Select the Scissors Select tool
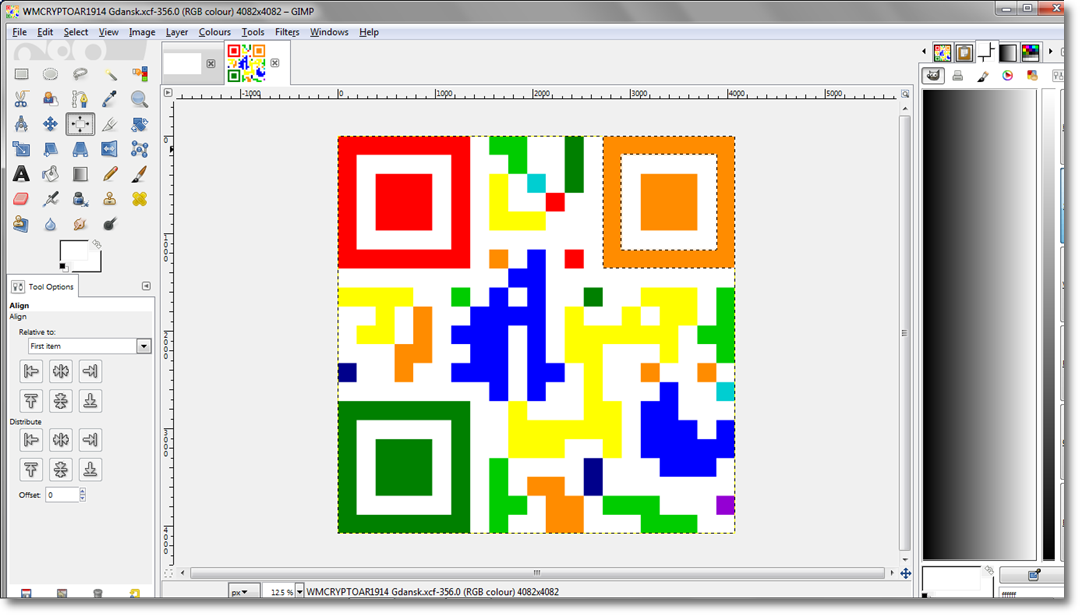This screenshot has height=615, width=1080. tap(21, 99)
